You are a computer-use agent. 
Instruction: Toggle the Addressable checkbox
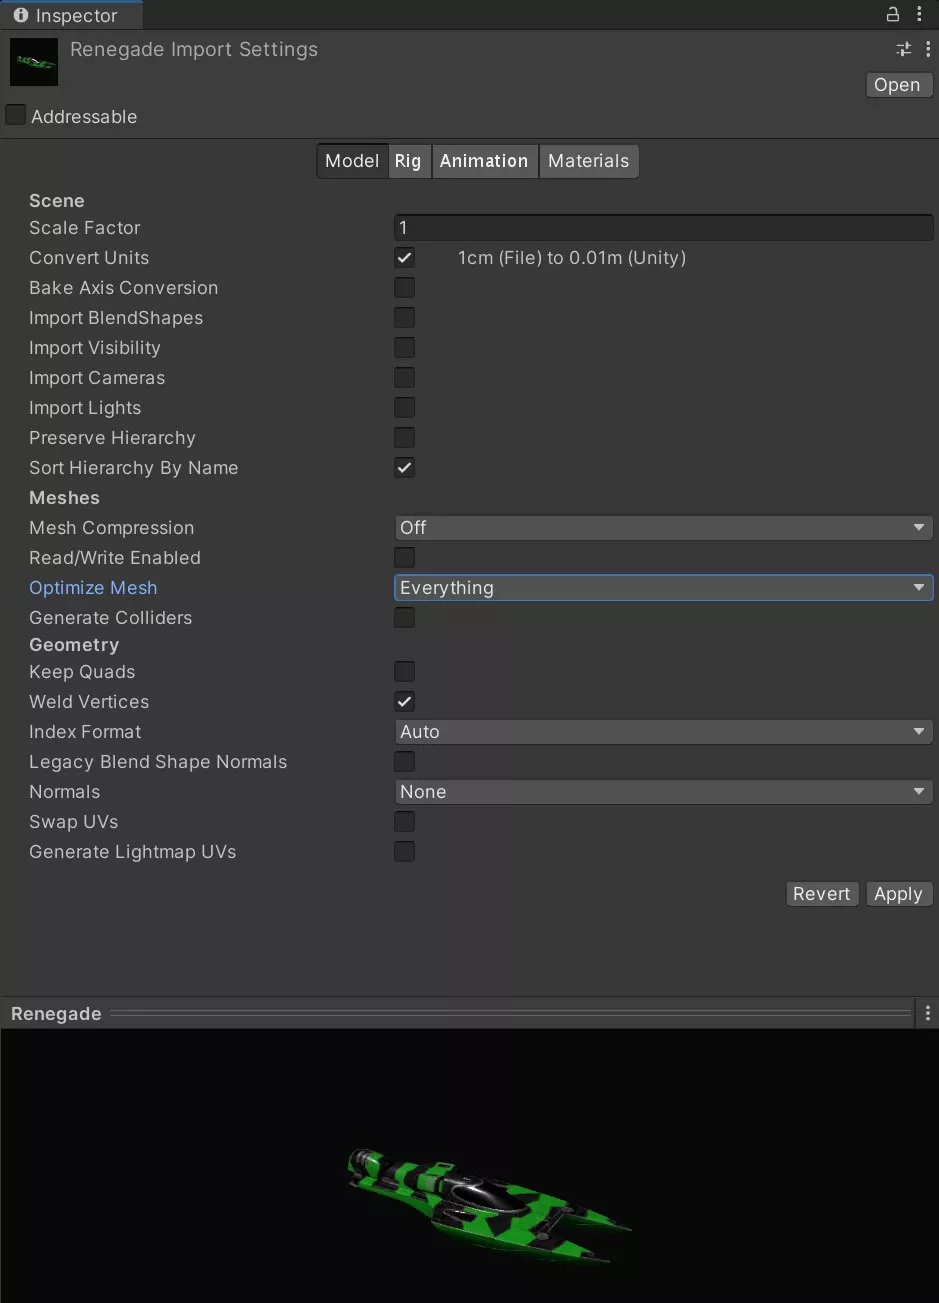point(15,115)
